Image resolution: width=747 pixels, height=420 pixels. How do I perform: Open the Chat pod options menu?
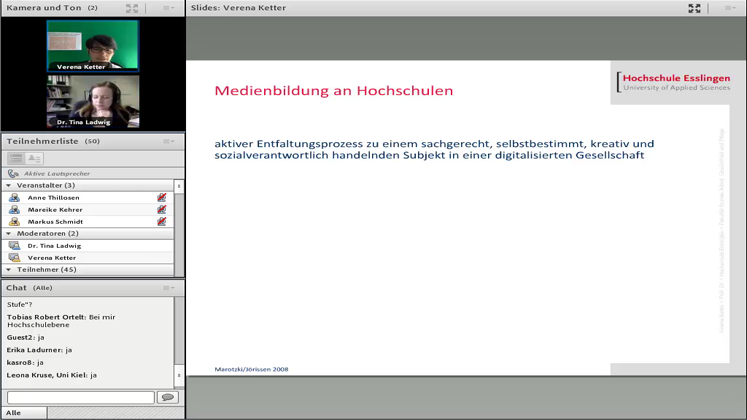tap(168, 288)
